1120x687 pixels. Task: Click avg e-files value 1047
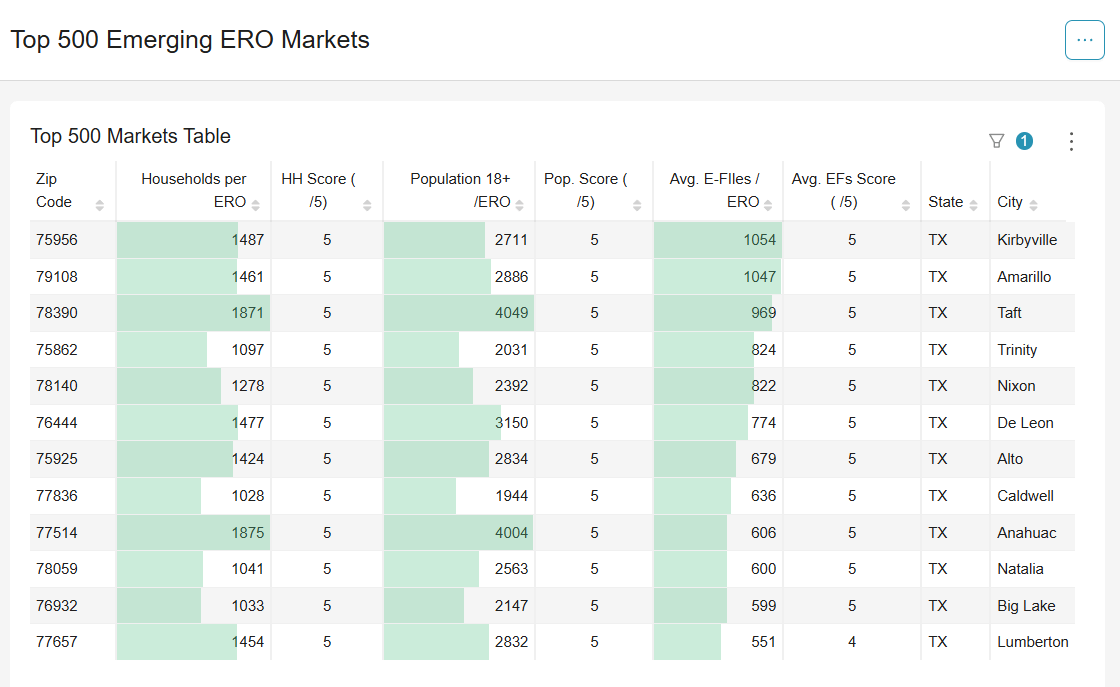point(718,276)
